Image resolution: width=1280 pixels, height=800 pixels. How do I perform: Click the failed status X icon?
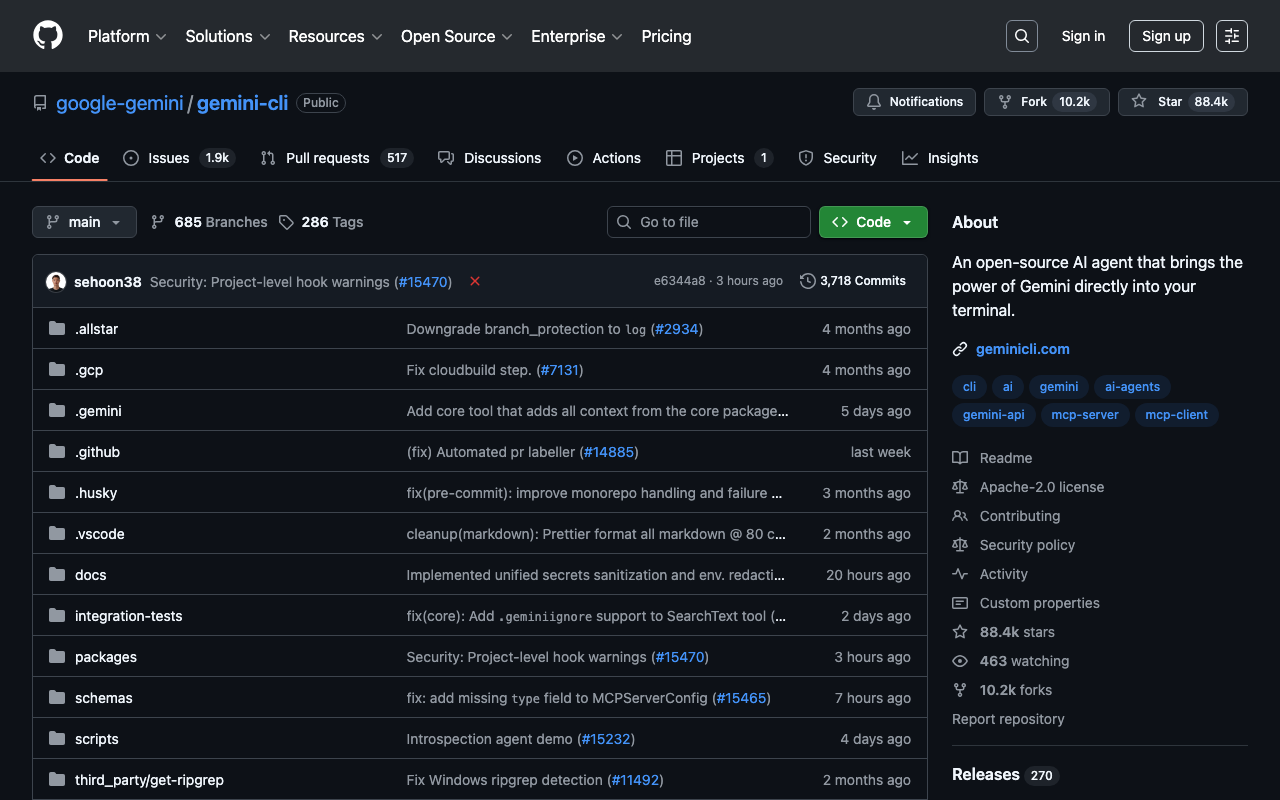pos(475,282)
